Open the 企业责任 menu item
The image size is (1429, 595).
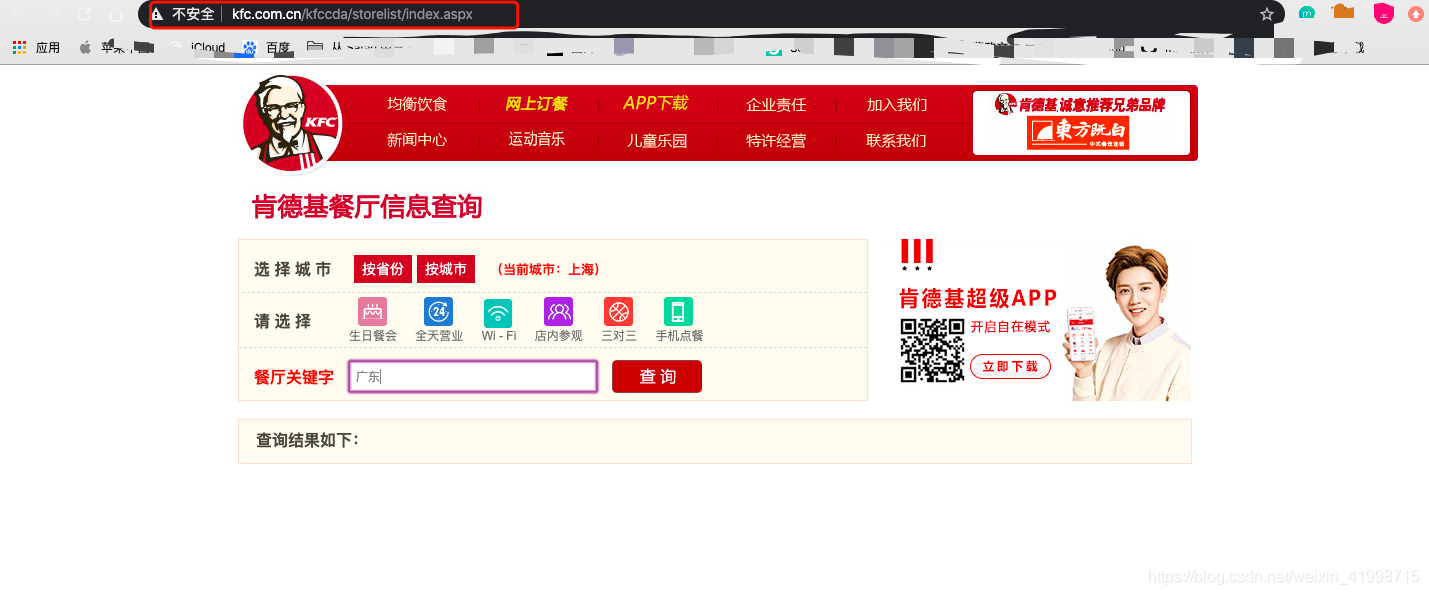pyautogui.click(x=776, y=104)
